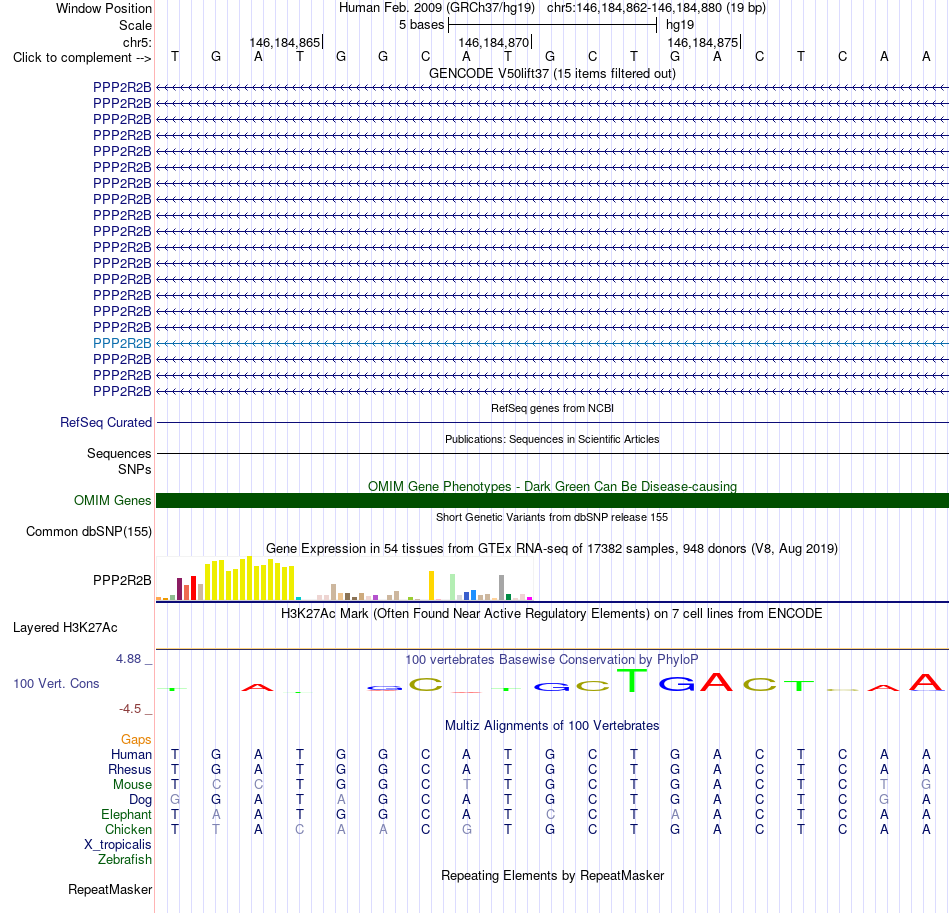Click the Human species label
Screen dimensions: 950x913
[131, 754]
